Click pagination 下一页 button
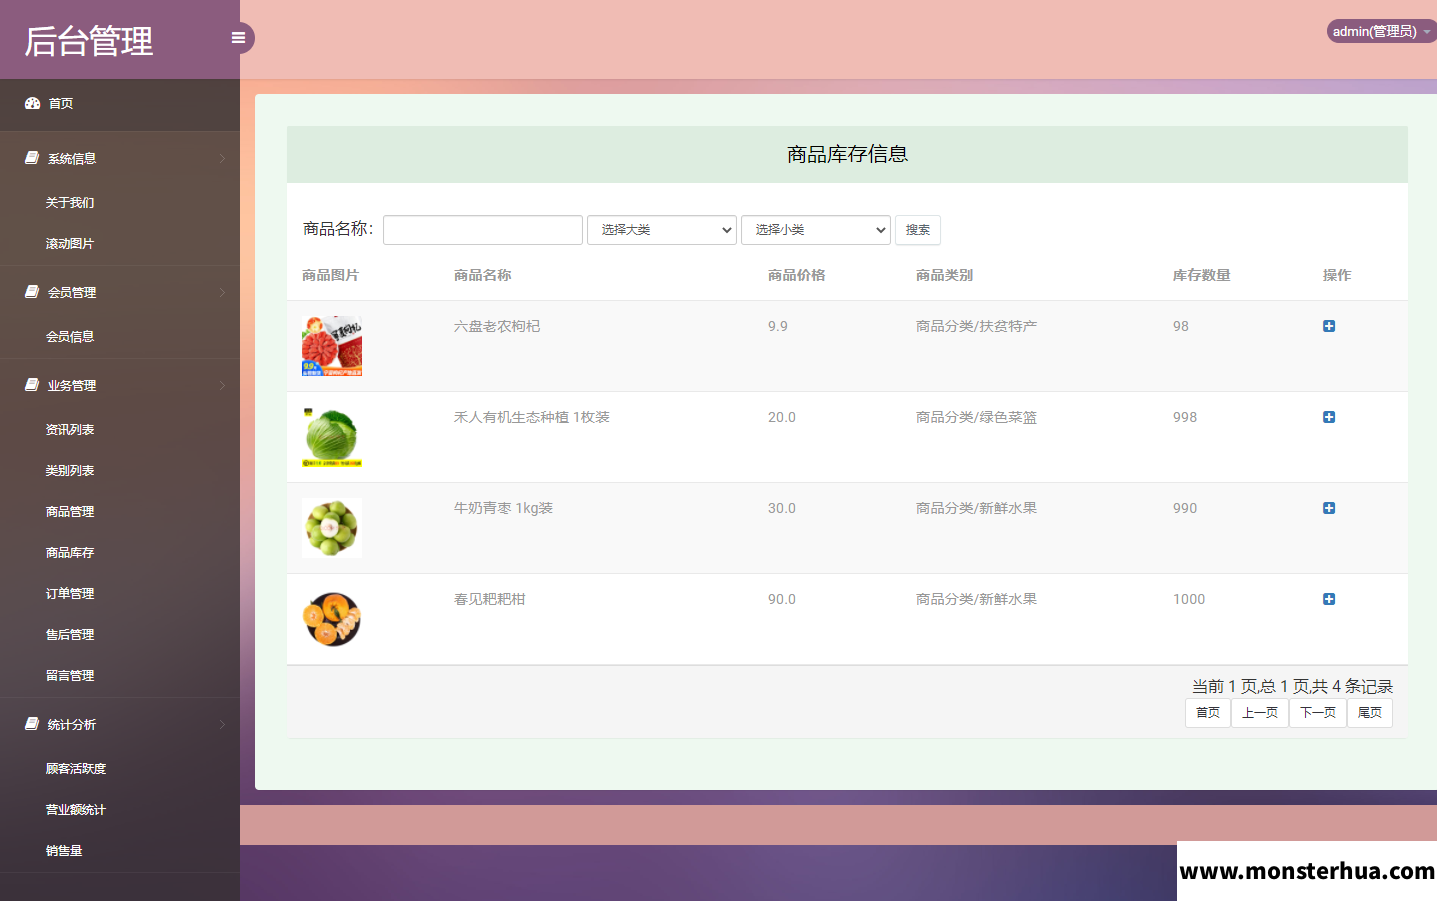The width and height of the screenshot is (1437, 901). click(1318, 713)
